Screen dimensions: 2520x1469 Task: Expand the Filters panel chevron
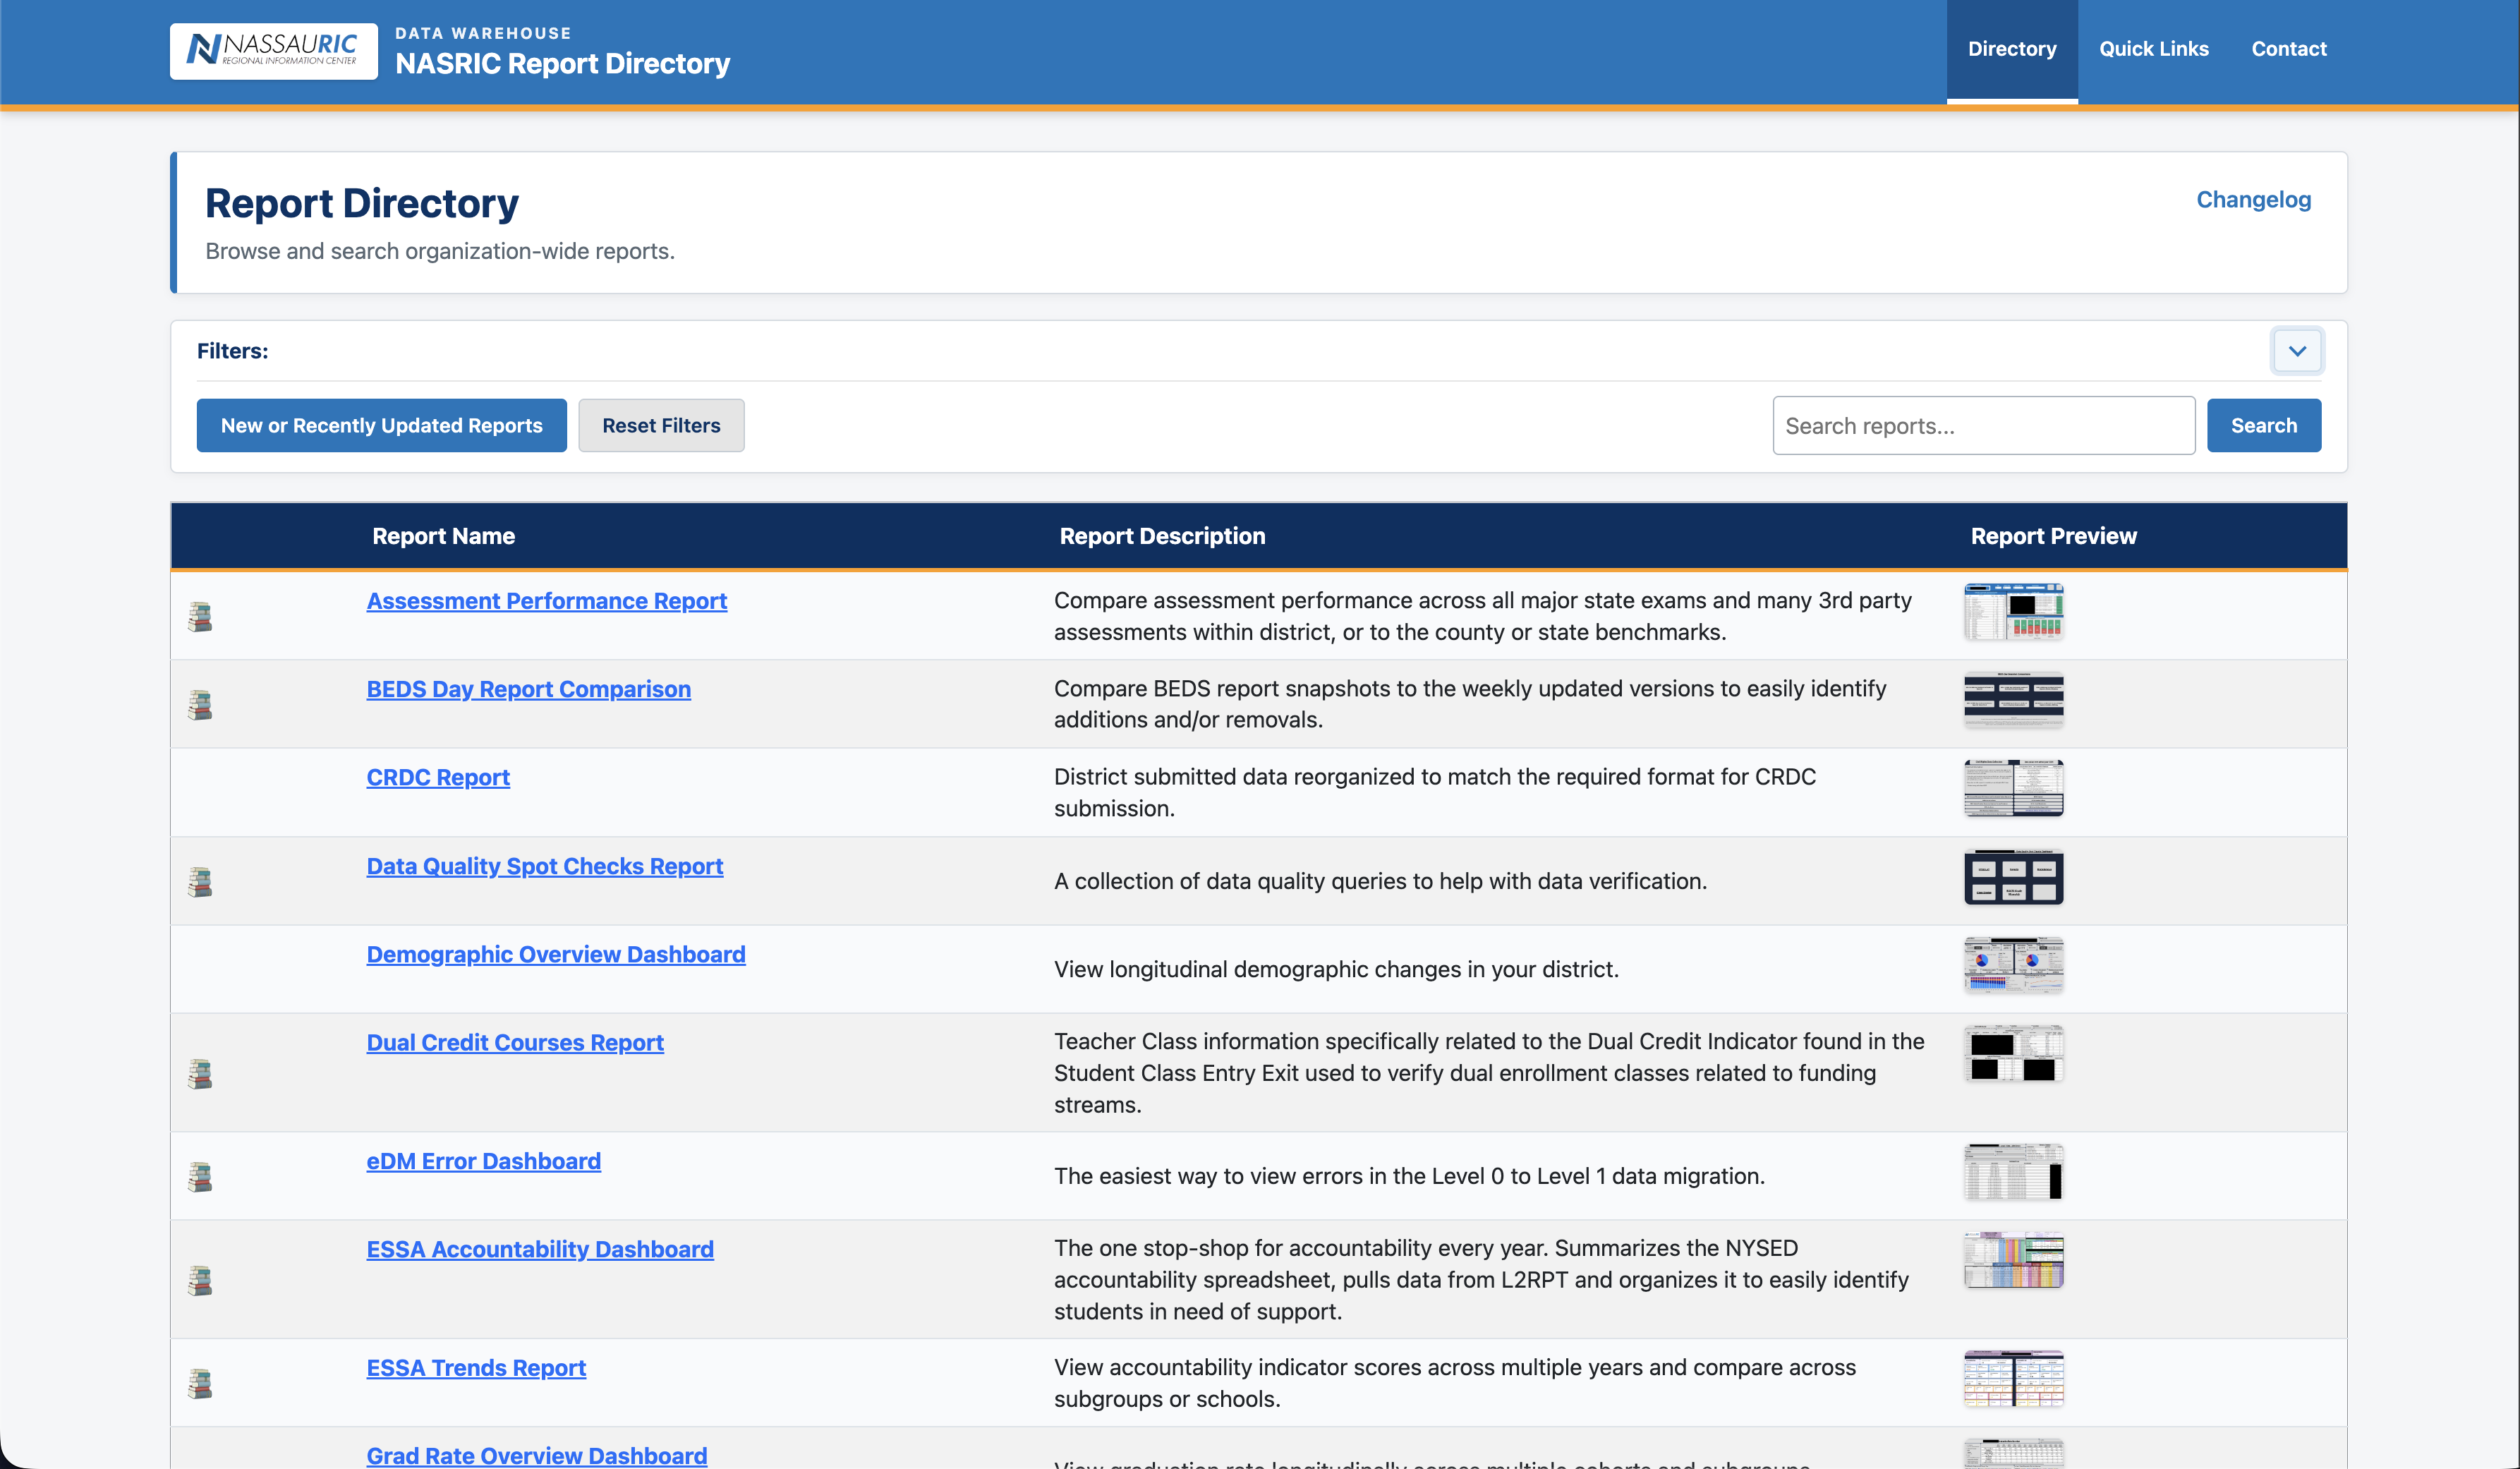[2297, 351]
